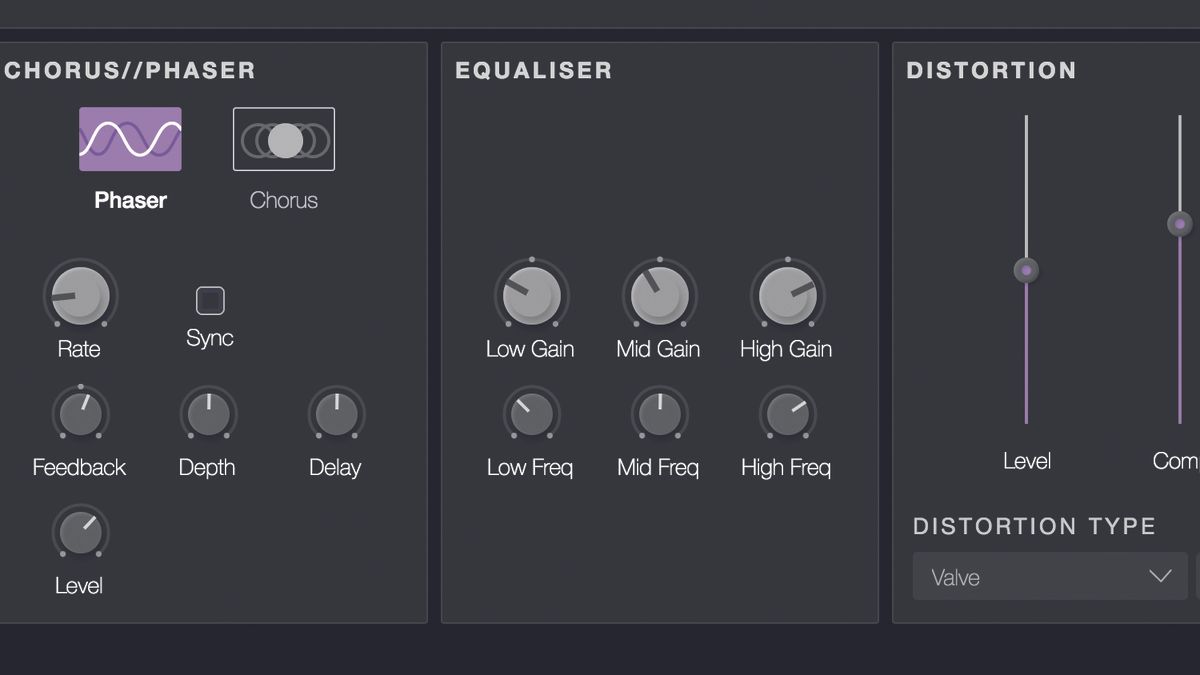Click the chevron on the Valve selector
The height and width of the screenshot is (675, 1200).
1160,576
